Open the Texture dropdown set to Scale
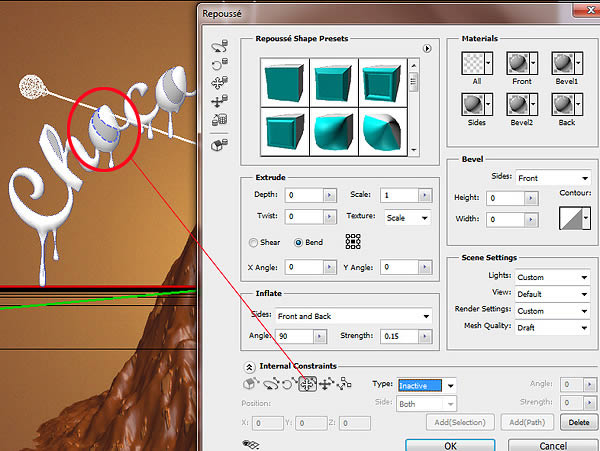Viewport: 600px width, 451px height. click(x=407, y=218)
